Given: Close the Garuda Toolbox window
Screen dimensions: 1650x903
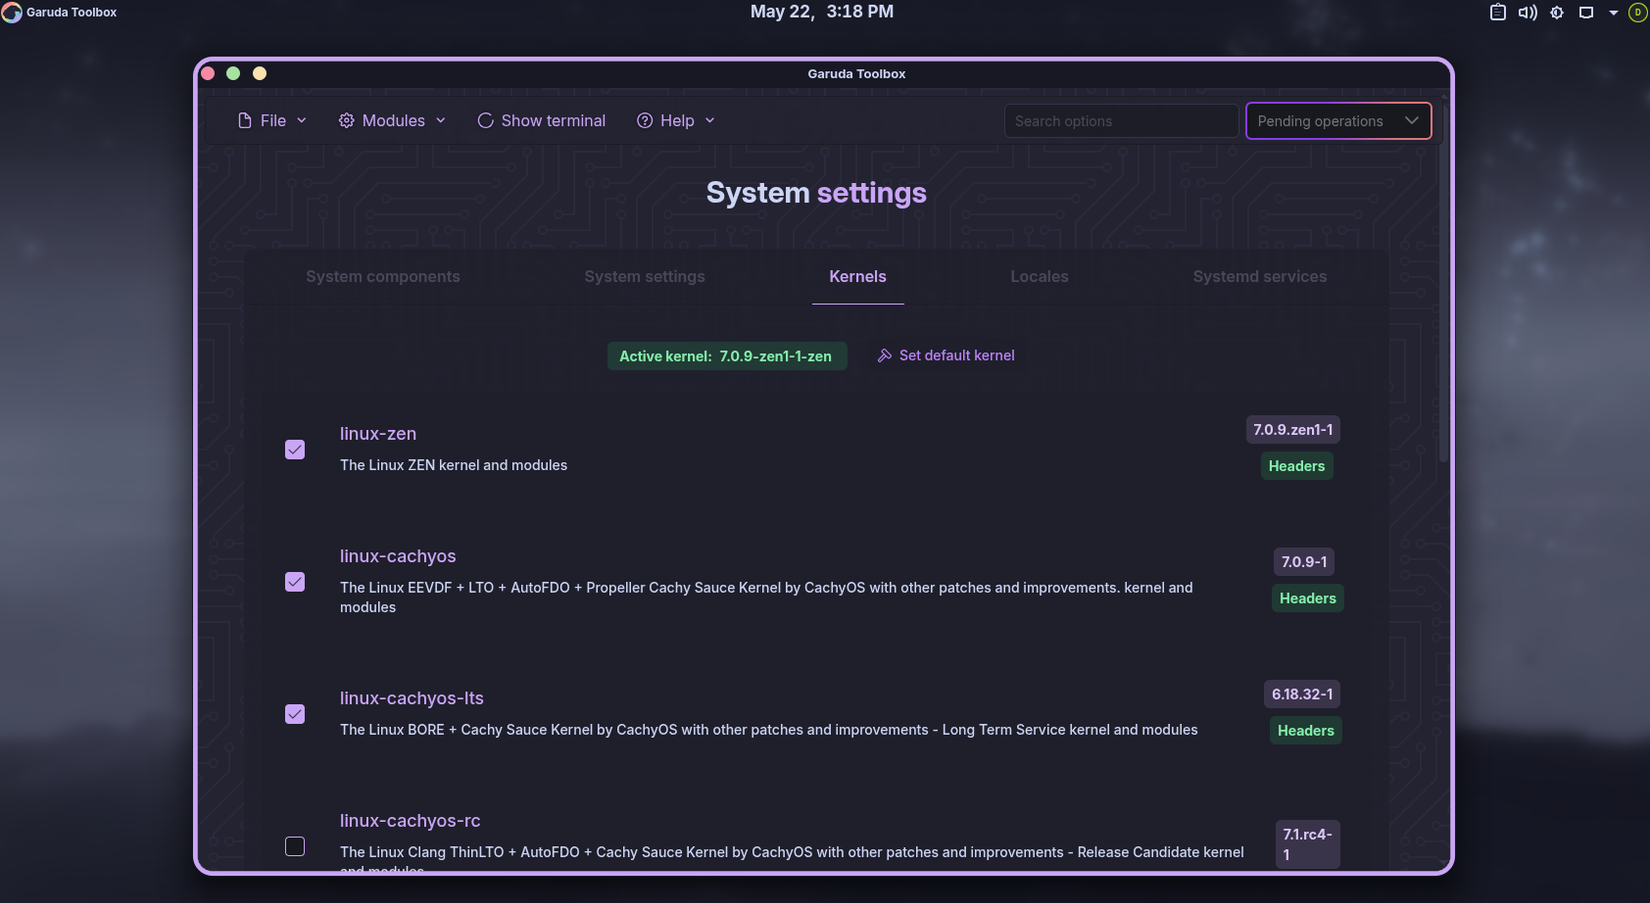Looking at the screenshot, I should point(208,73).
